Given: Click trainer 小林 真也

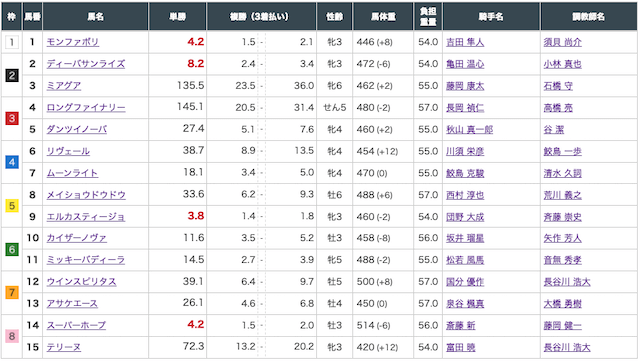Looking at the screenshot, I should 562,64.
